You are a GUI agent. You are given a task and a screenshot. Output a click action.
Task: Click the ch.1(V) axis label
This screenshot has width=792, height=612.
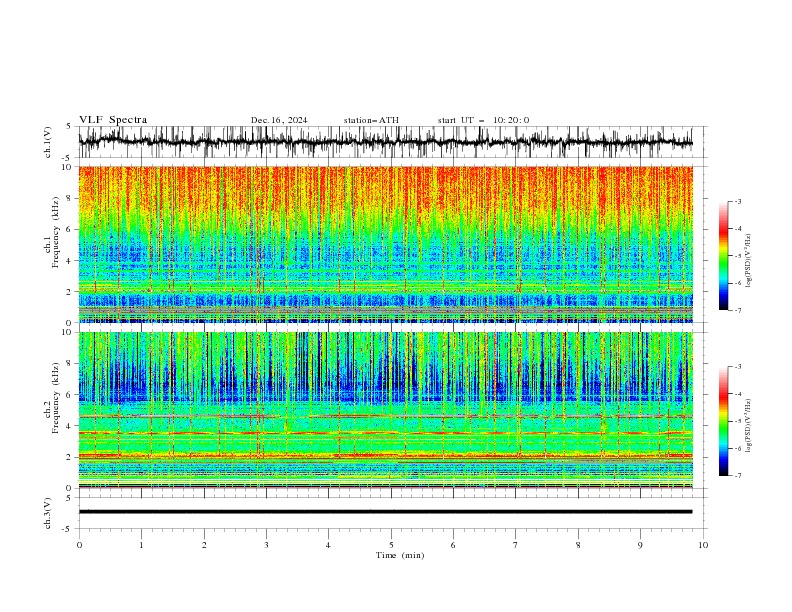point(48,142)
